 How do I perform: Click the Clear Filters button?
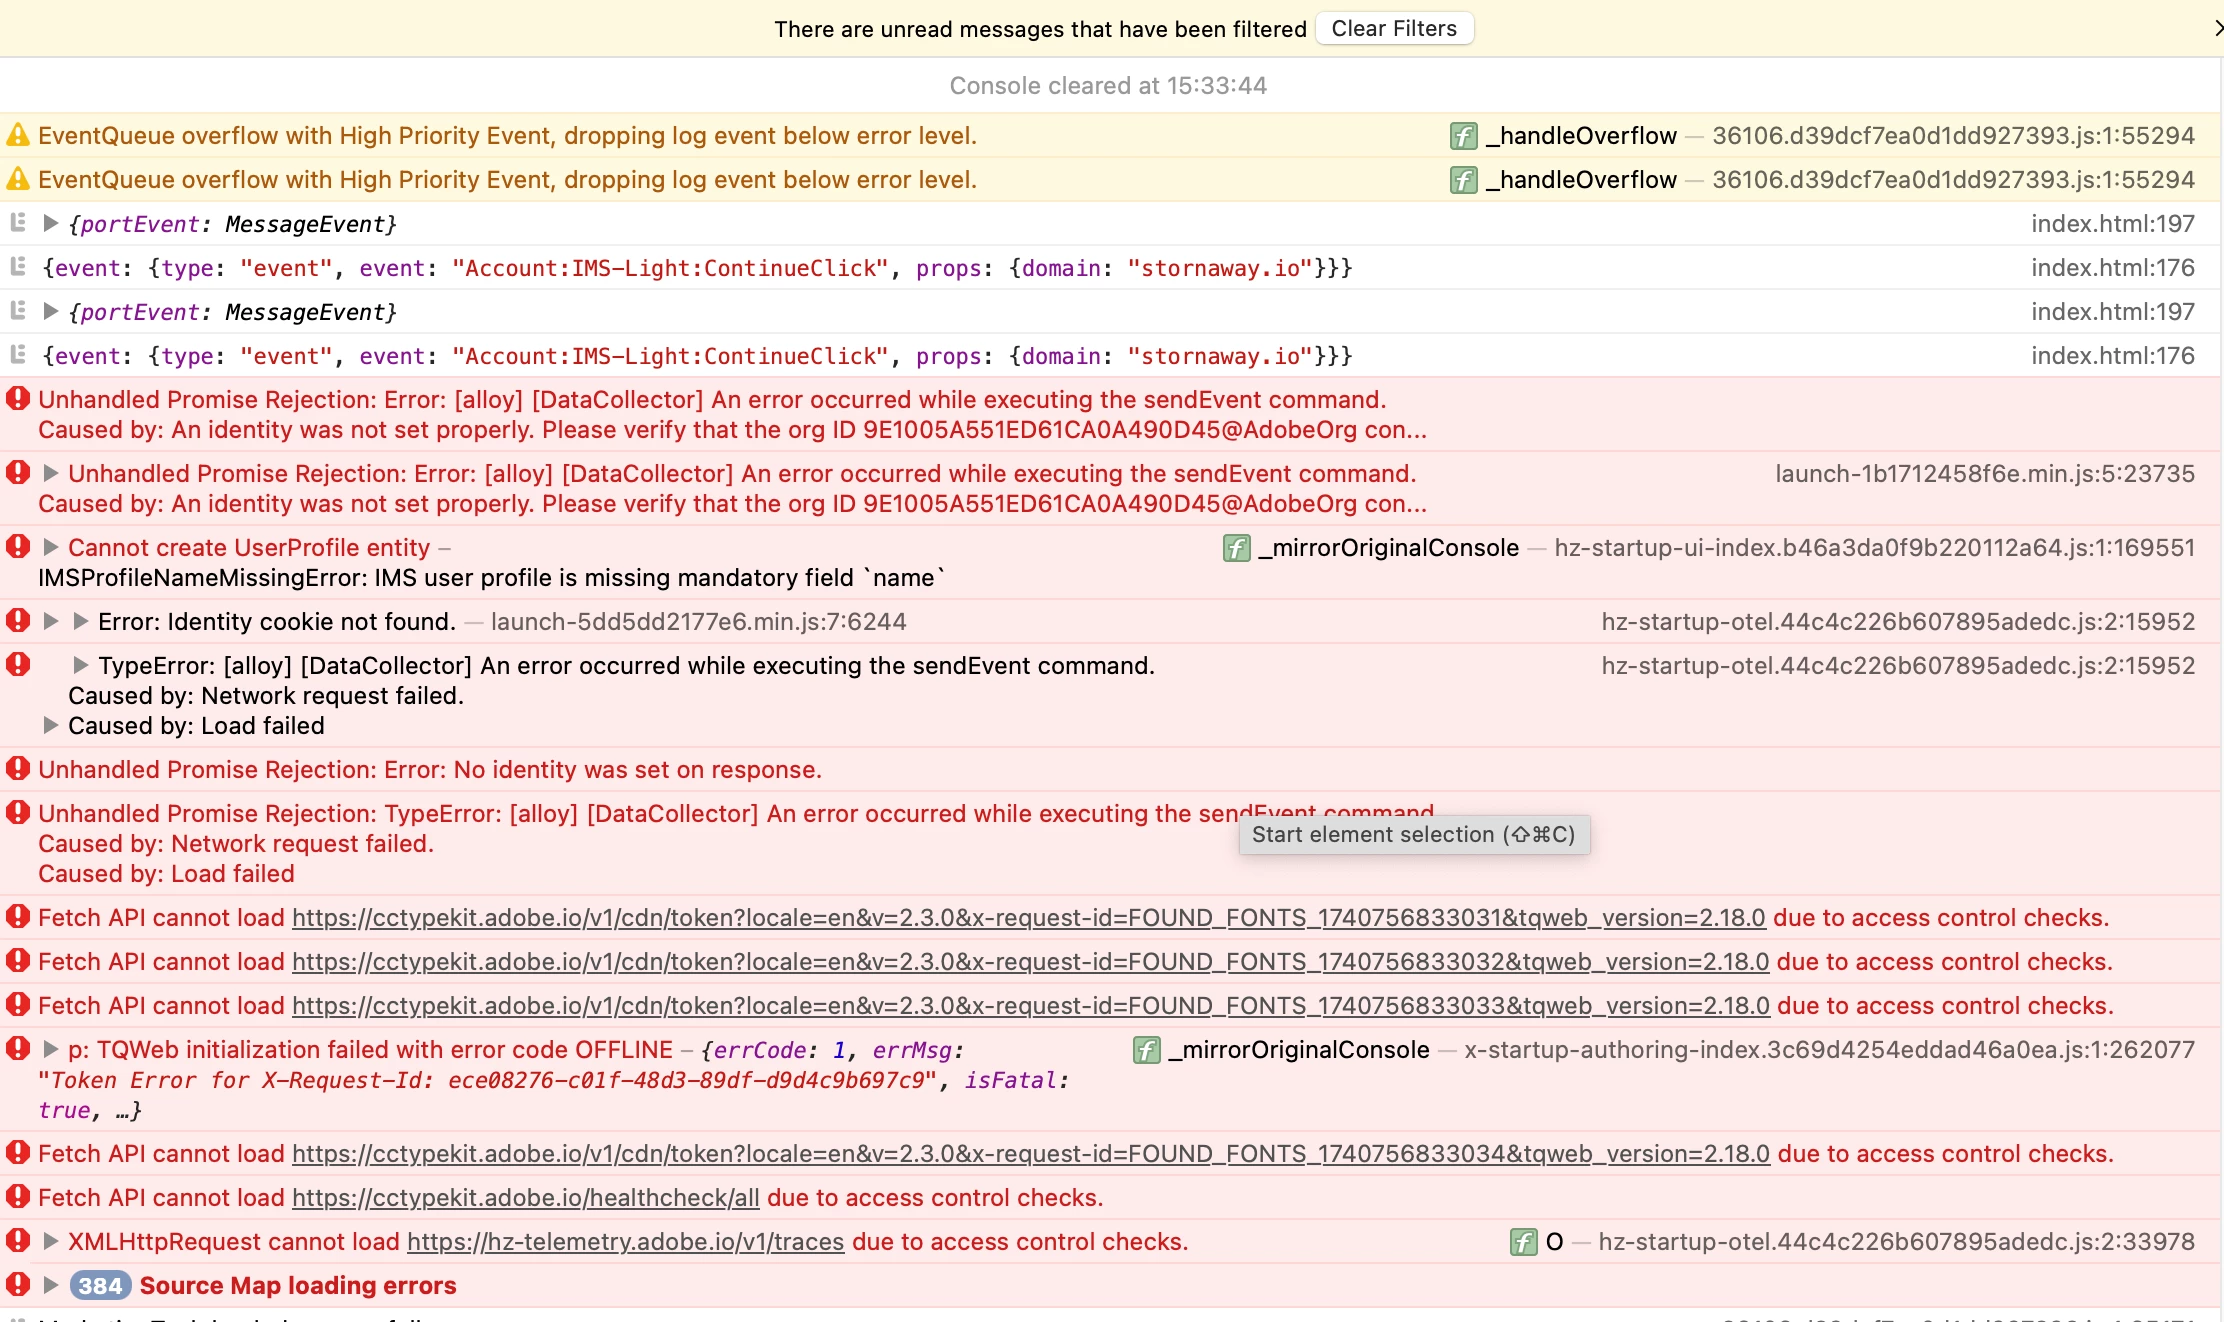click(x=1393, y=29)
